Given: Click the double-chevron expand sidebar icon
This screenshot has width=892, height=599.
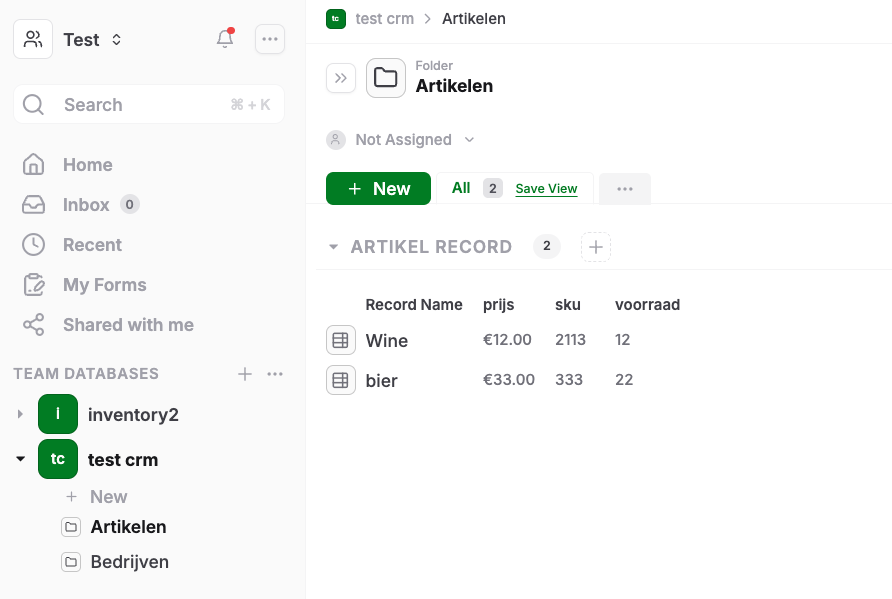Looking at the screenshot, I should coord(341,78).
